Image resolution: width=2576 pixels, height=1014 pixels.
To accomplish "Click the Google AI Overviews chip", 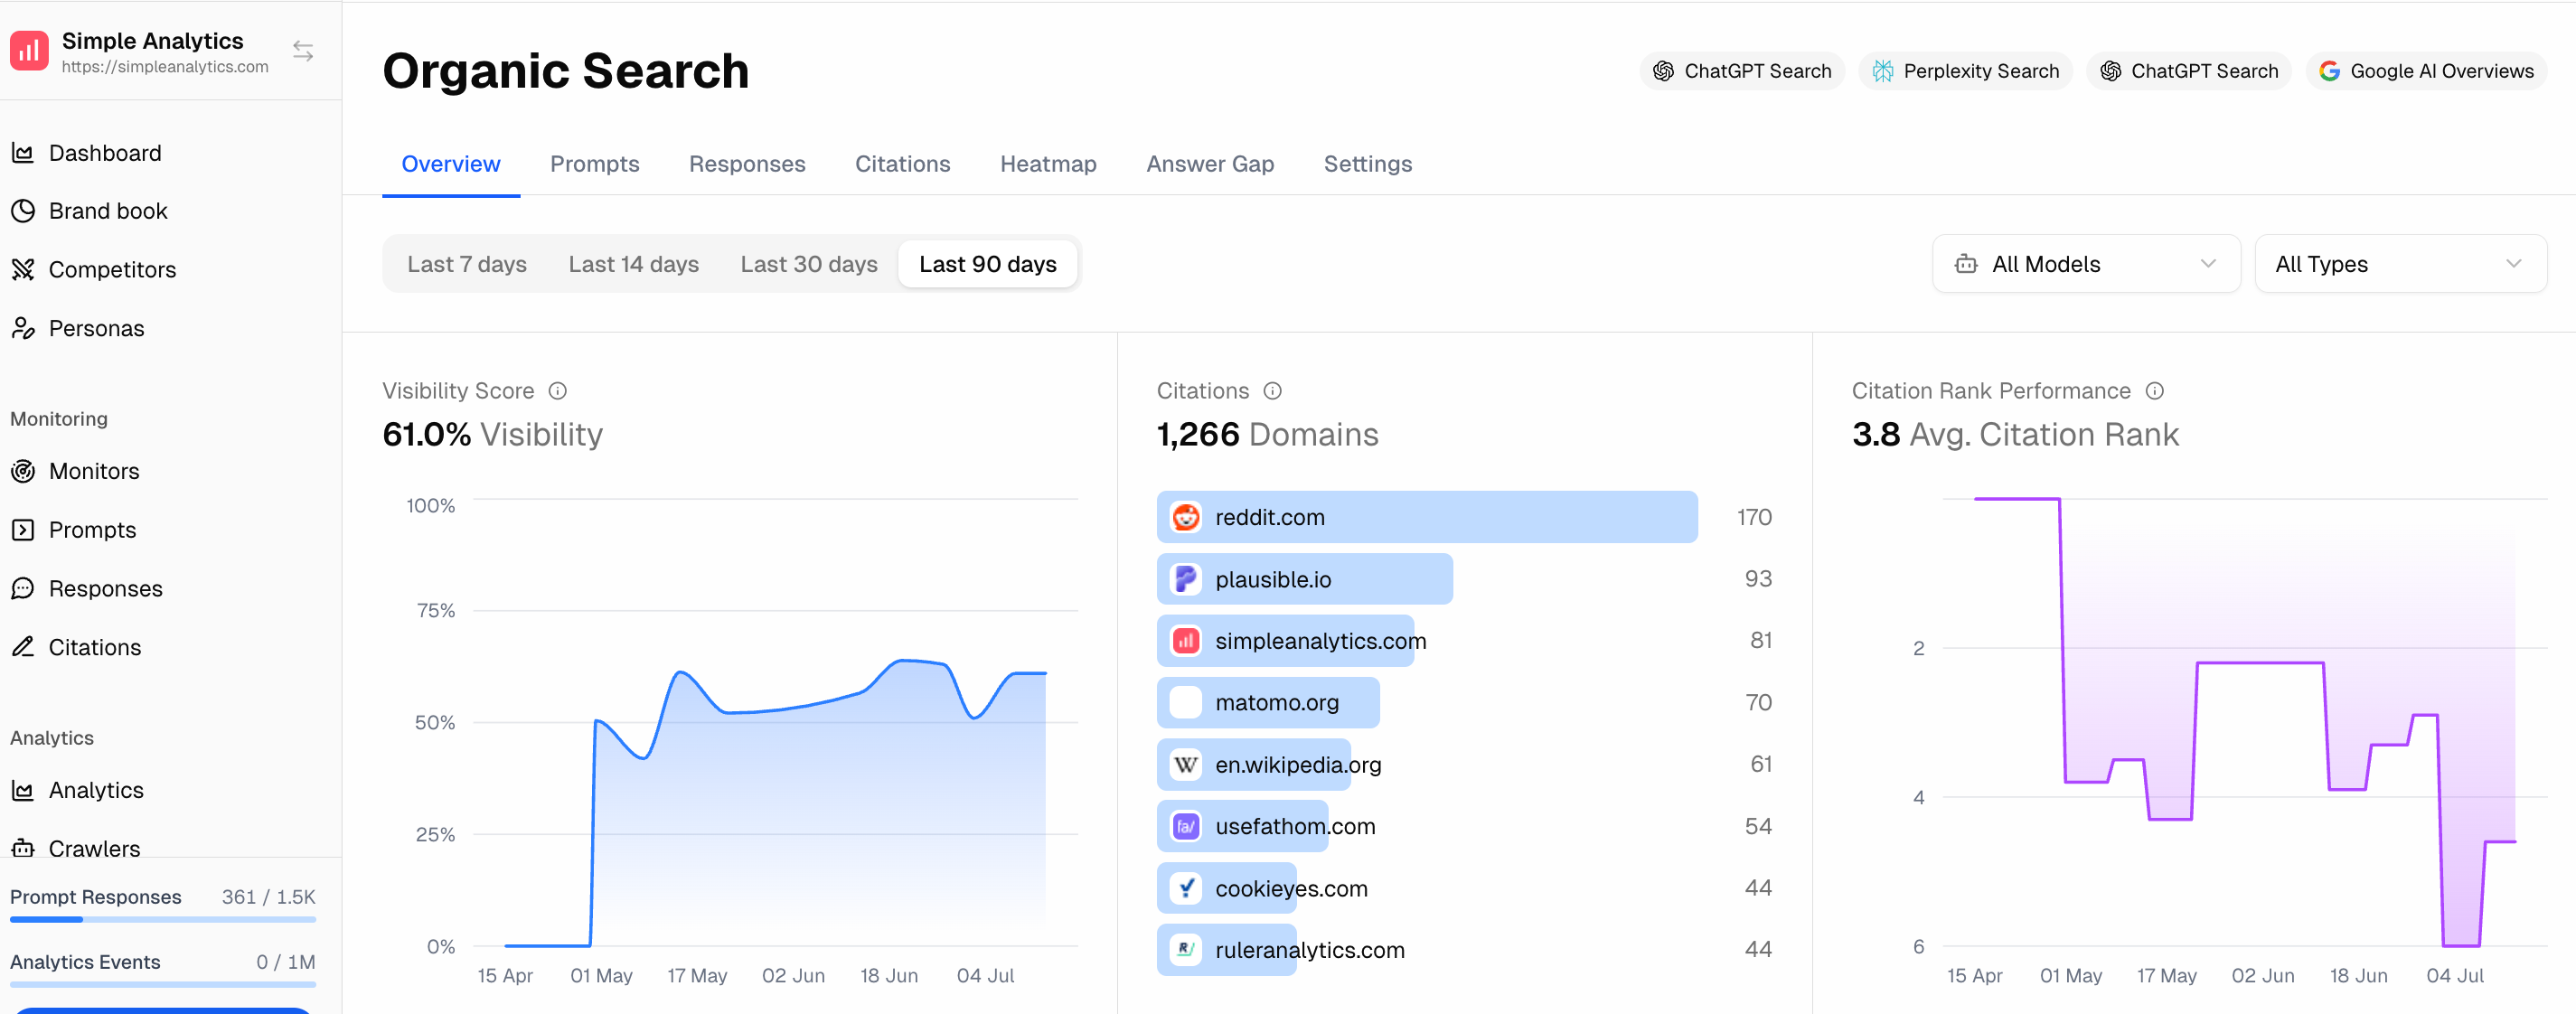I will (x=2425, y=71).
